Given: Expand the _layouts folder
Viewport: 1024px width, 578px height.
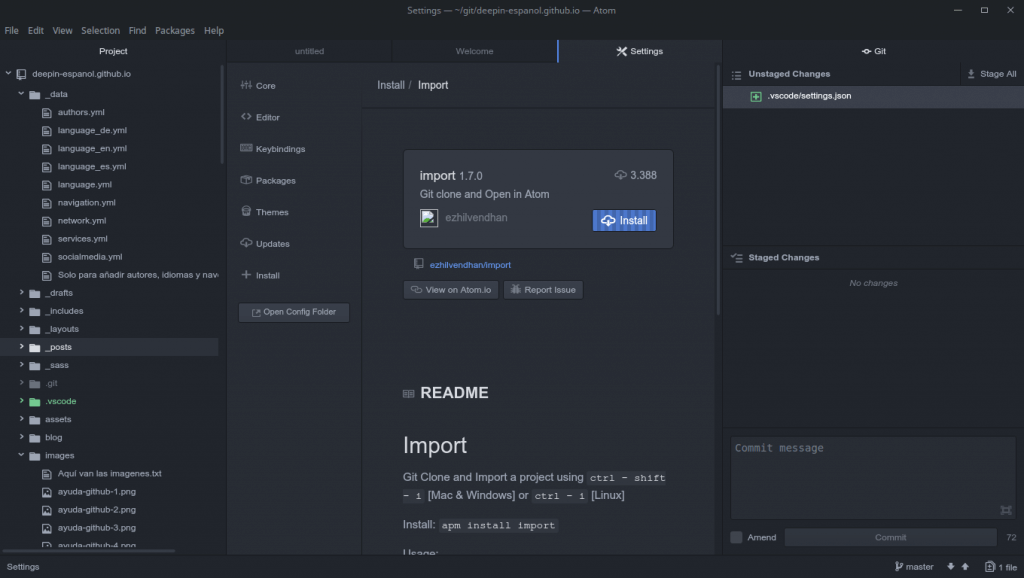Looking at the screenshot, I should point(21,328).
